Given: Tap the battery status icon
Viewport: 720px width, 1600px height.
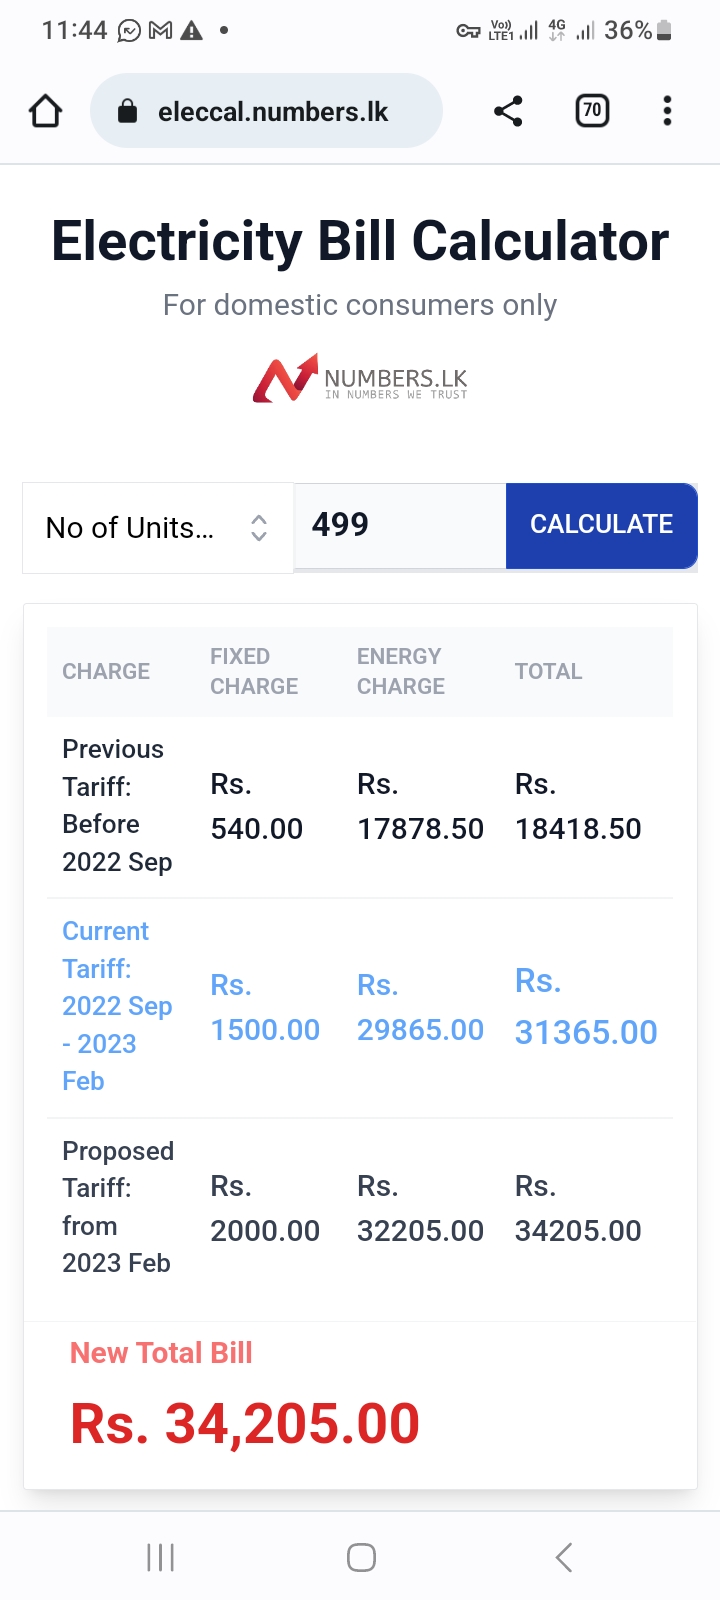Looking at the screenshot, I should tap(664, 31).
